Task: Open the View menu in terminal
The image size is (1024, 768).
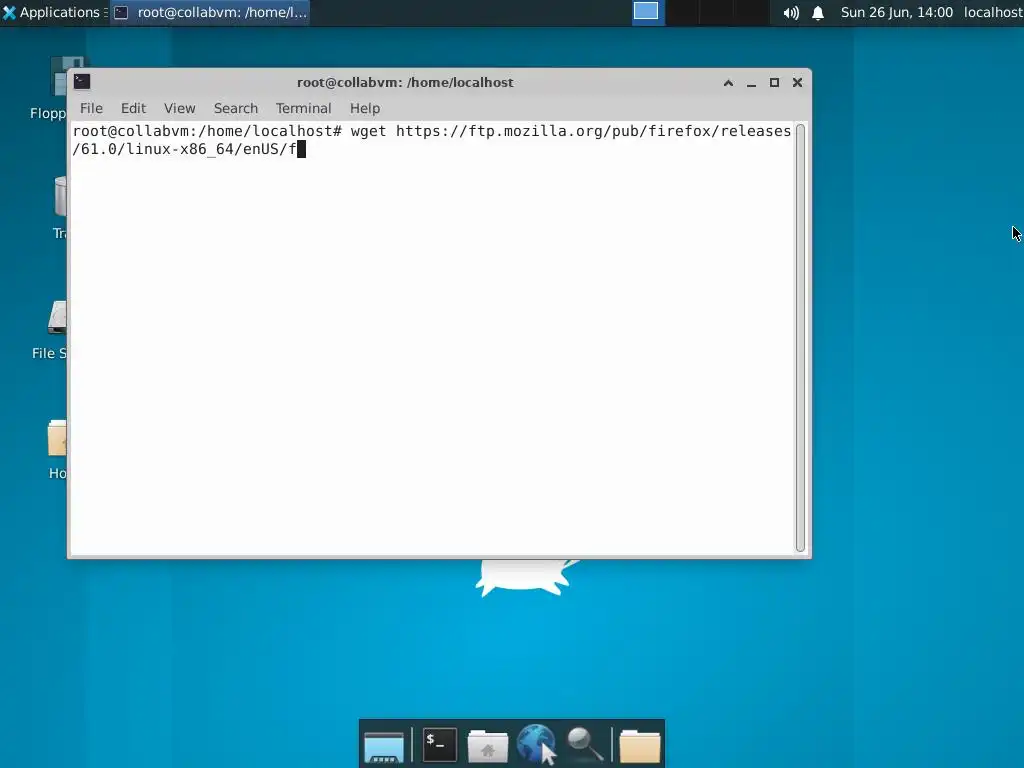Action: point(180,108)
